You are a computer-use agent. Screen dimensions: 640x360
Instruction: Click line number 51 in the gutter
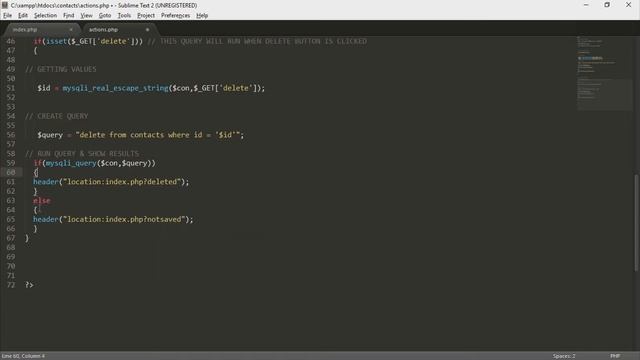tap(11, 88)
